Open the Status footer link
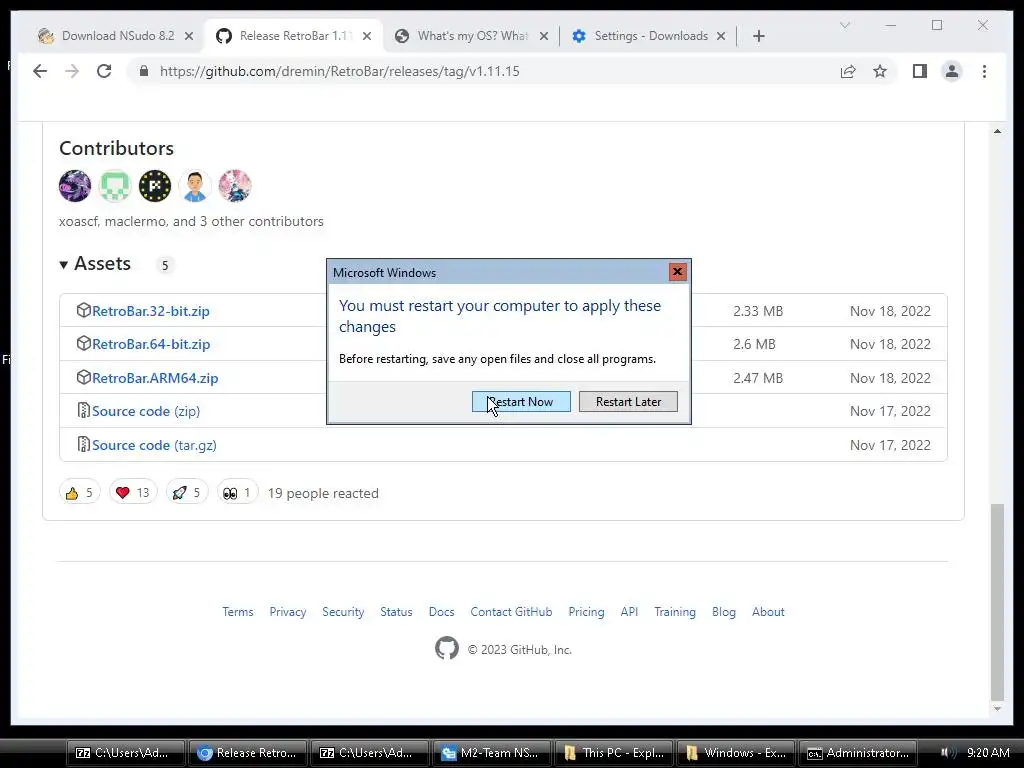The image size is (1024, 768). [396, 612]
